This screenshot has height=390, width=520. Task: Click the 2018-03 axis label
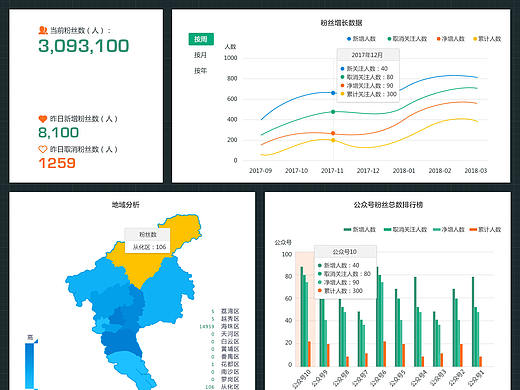pos(476,171)
